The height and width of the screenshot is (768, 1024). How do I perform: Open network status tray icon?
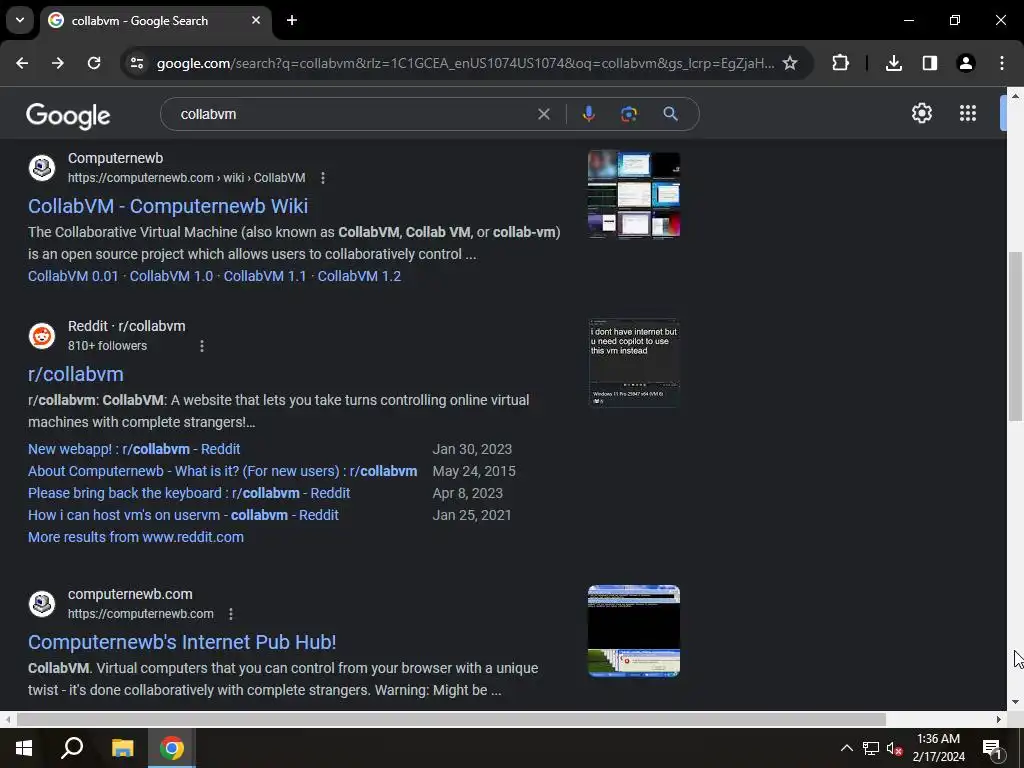pos(871,748)
